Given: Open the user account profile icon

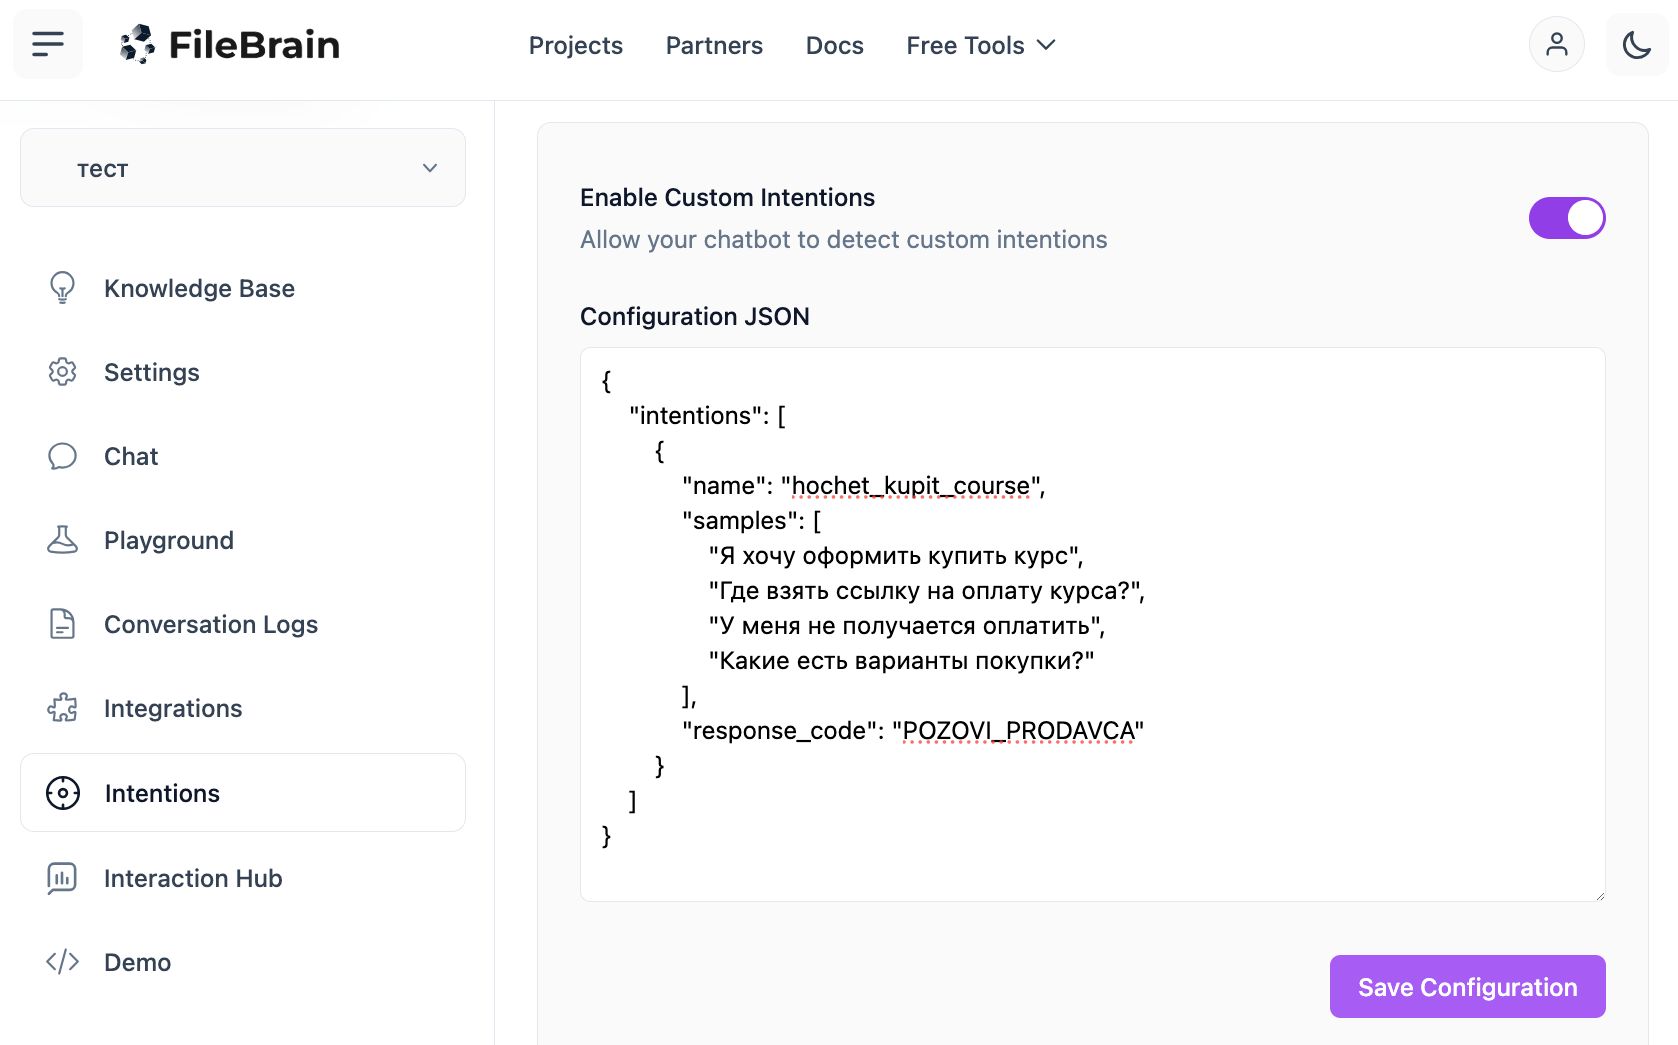Looking at the screenshot, I should [1556, 45].
